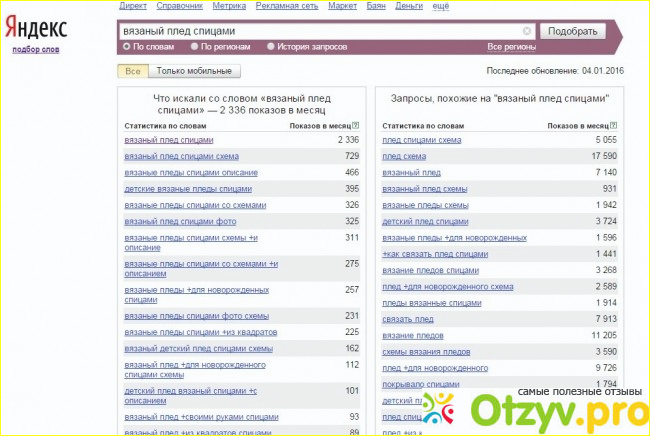650x436 pixels.
Task: Select the 'По регионам' radio button
Action: 194,46
